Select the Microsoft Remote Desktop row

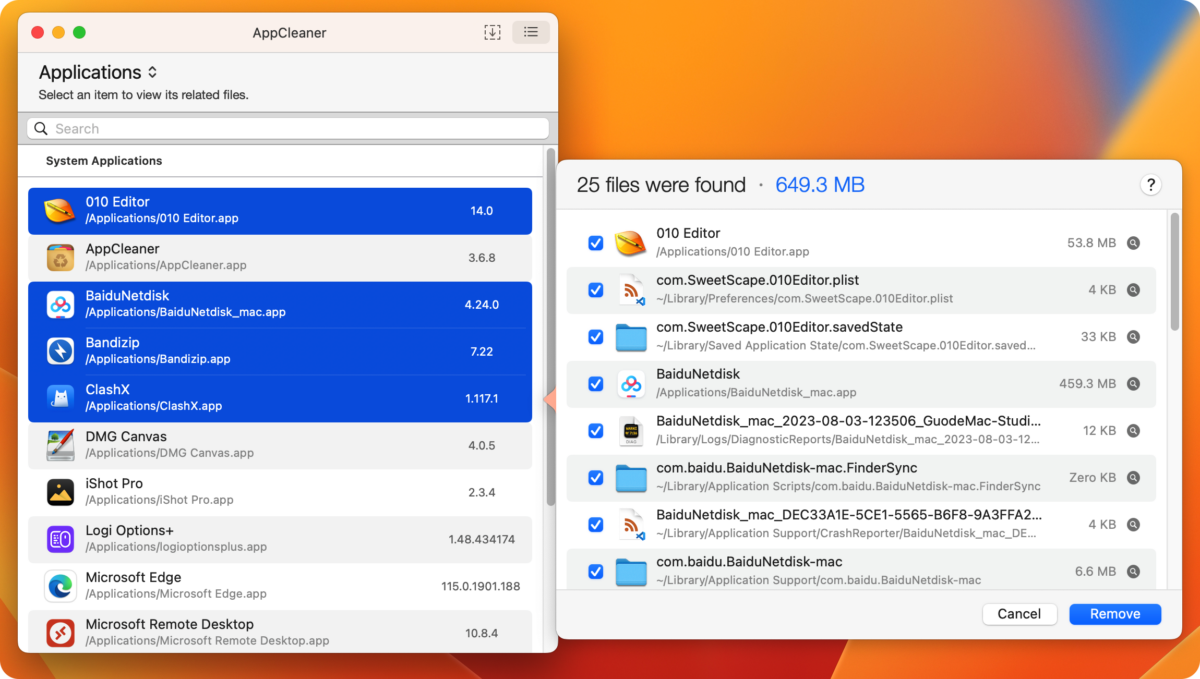[x=280, y=632]
